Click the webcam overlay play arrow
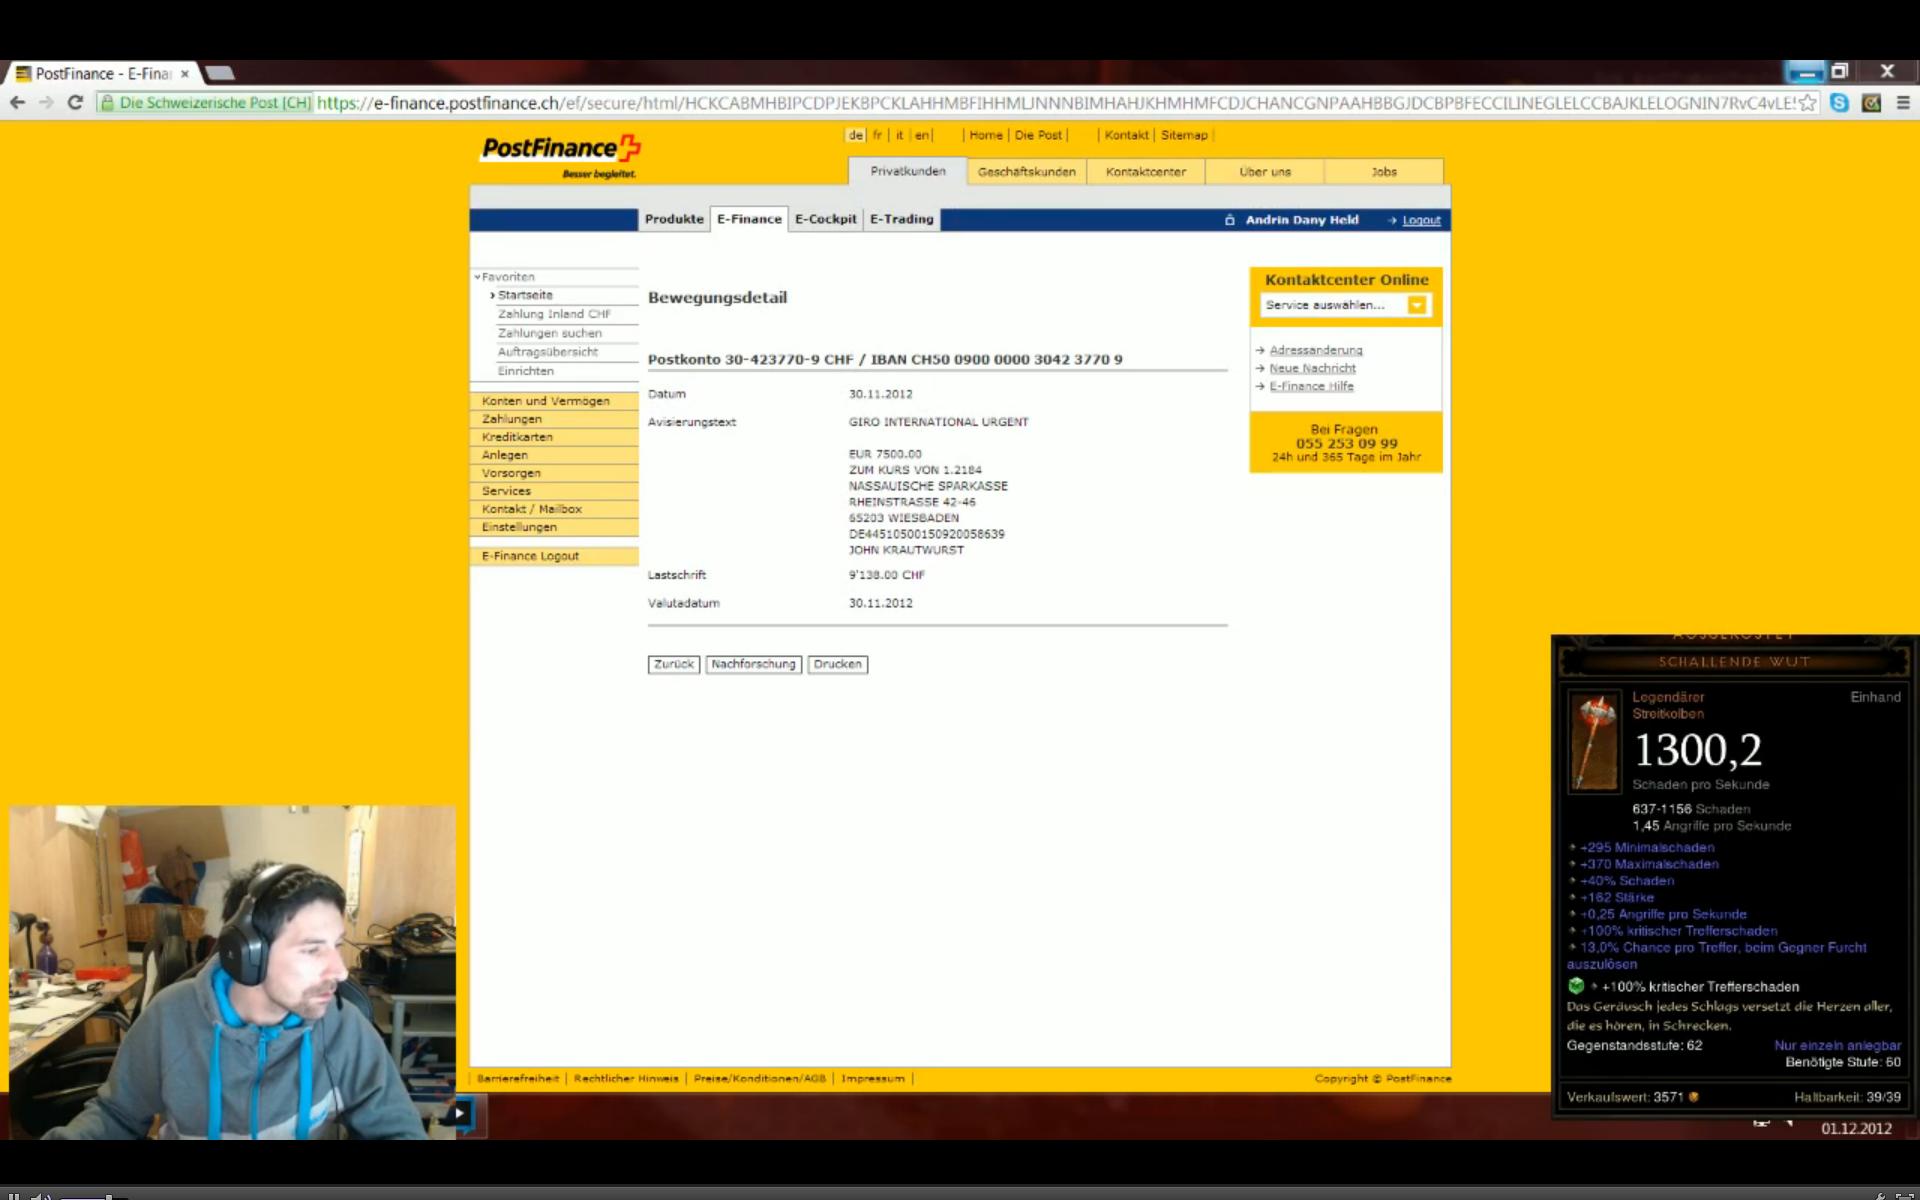1920x1200 pixels. (460, 1112)
